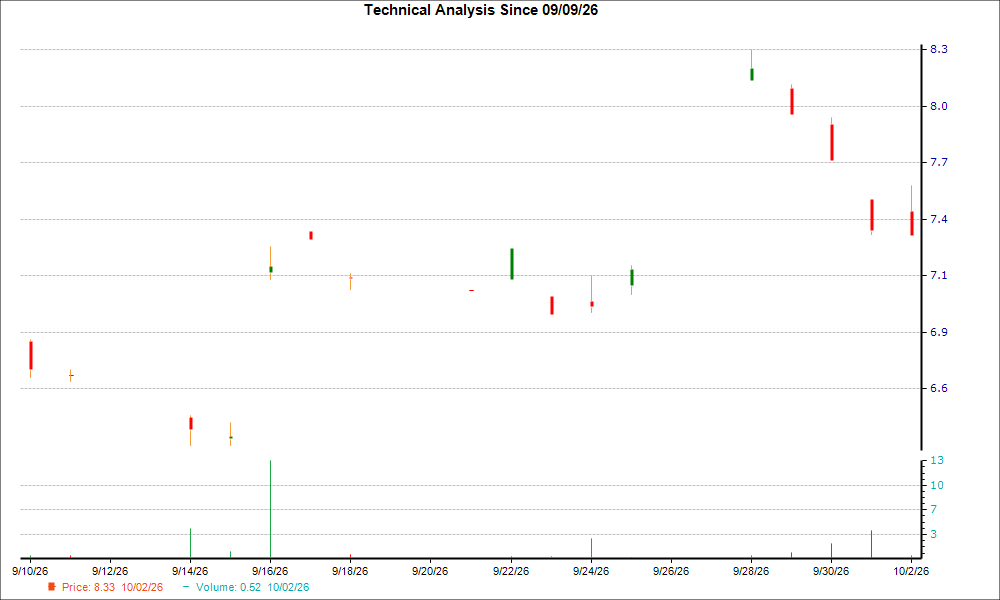Screen dimensions: 1000x600
Task: Click the green volume bar at 9/14/26
Action: tap(190, 543)
